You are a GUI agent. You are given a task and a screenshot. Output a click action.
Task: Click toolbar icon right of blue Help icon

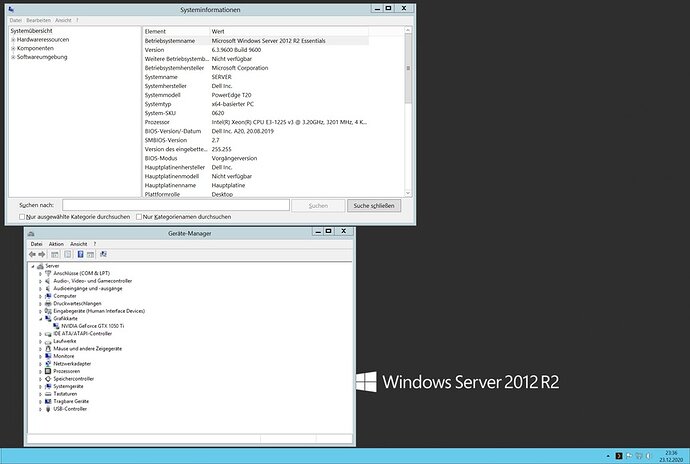[90, 254]
